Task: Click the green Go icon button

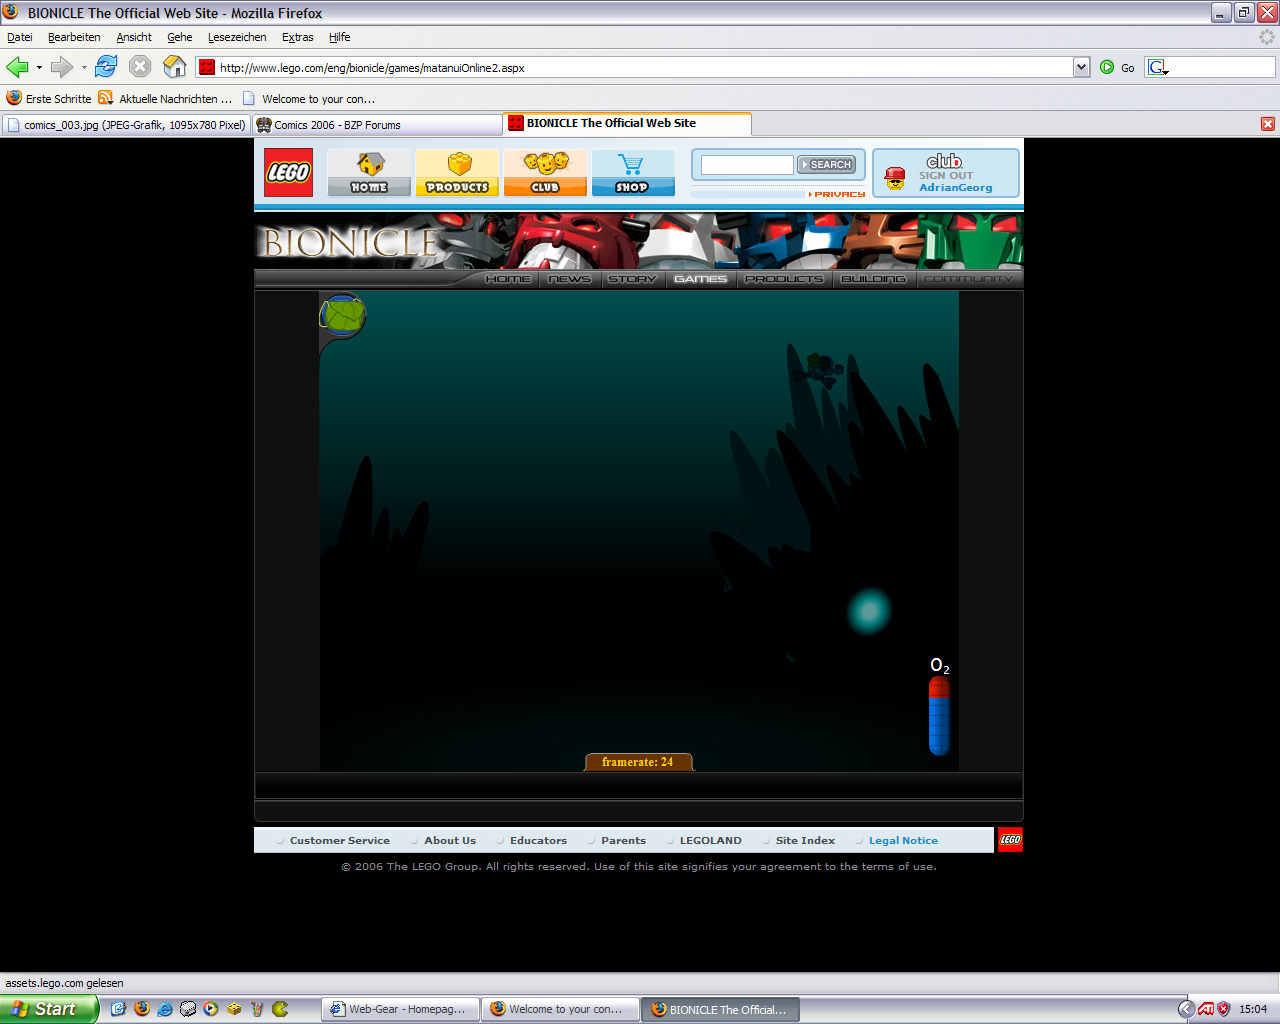Action: pyautogui.click(x=1107, y=67)
